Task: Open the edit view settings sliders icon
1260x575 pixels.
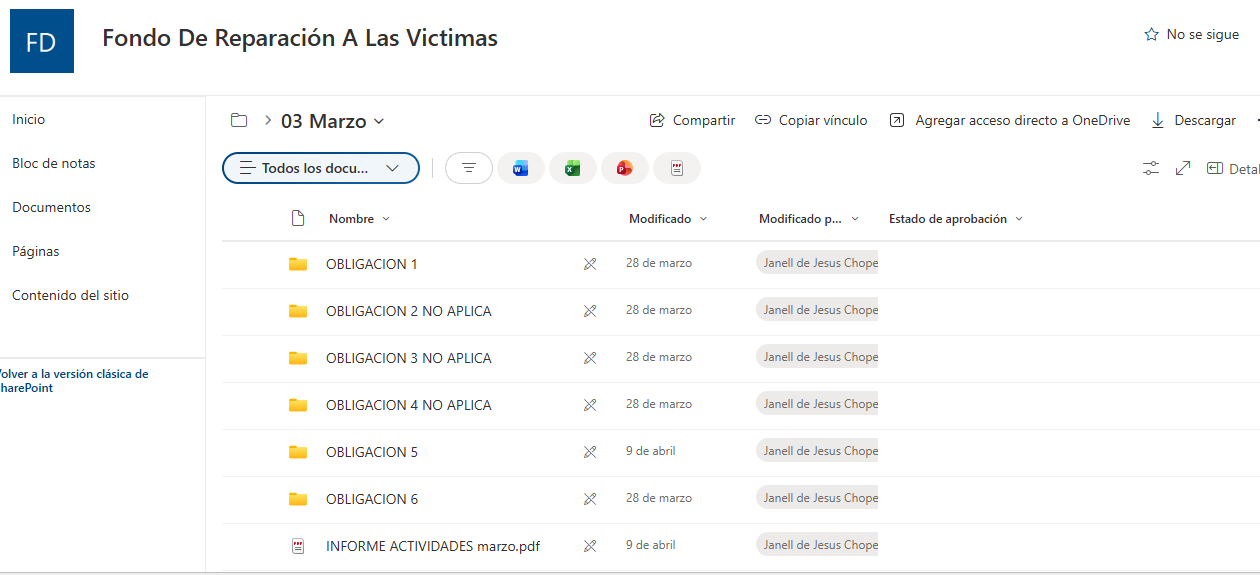Action: 1151,169
